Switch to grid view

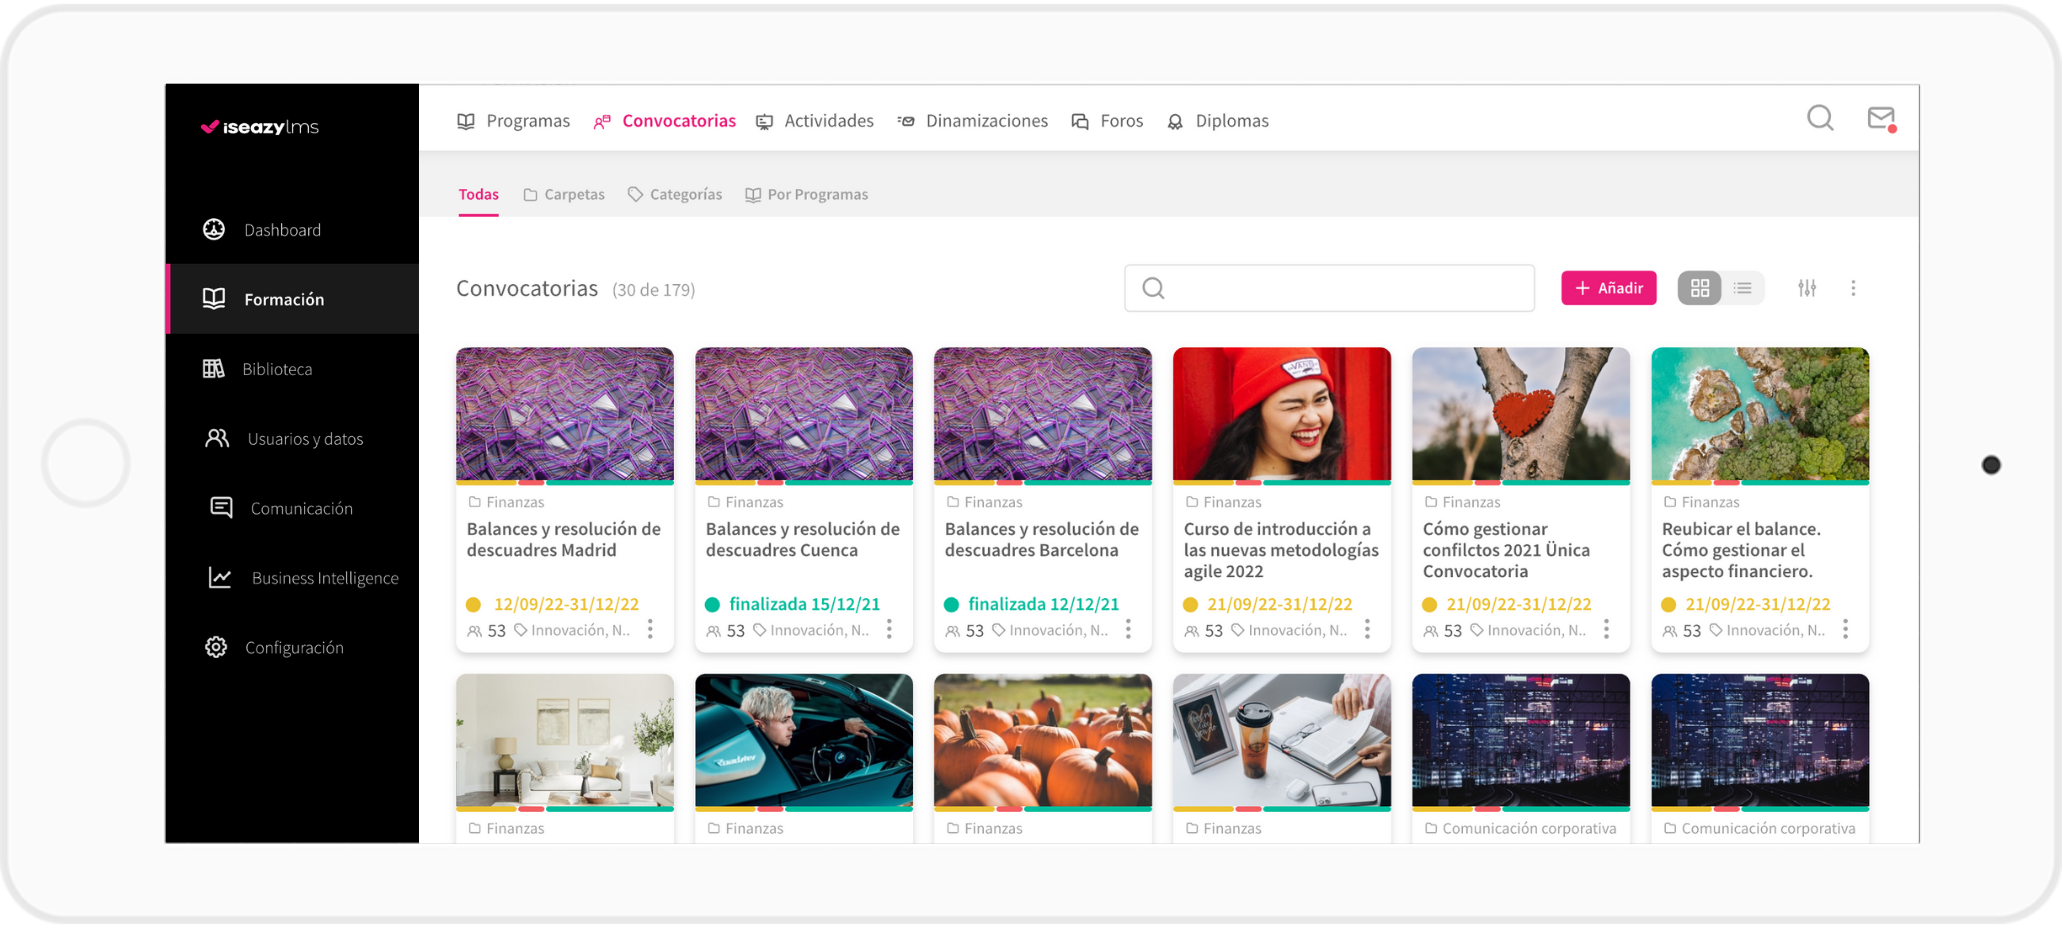[1699, 288]
